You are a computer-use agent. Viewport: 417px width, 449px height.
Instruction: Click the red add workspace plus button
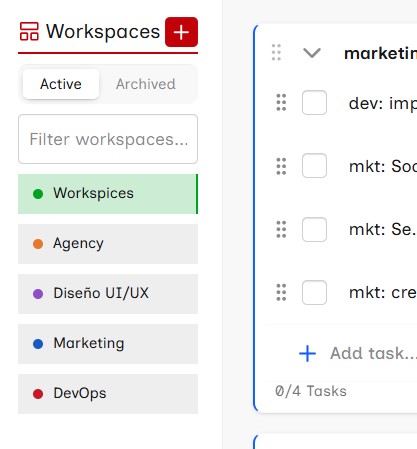181,32
